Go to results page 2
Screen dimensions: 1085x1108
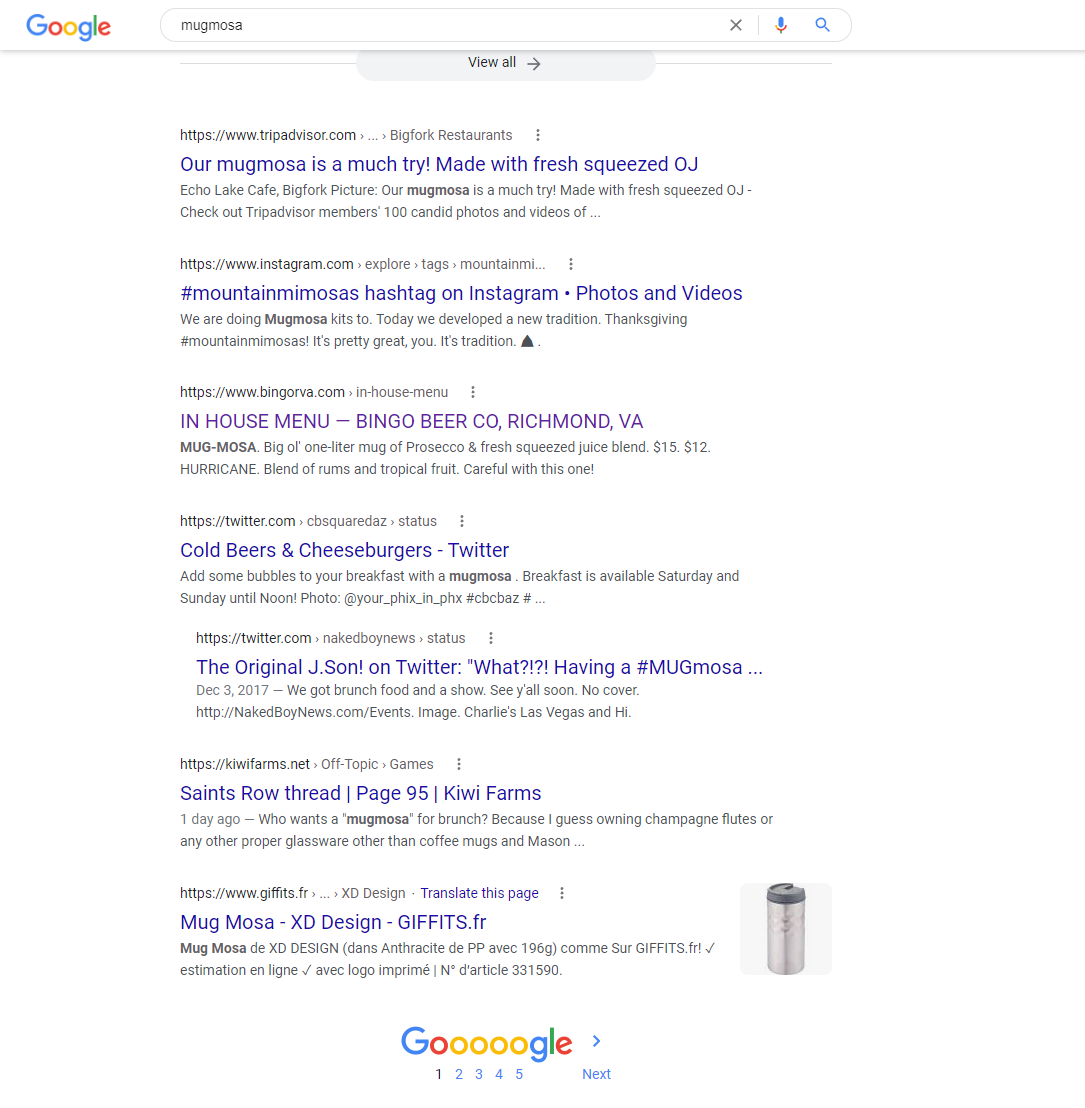click(x=459, y=1074)
